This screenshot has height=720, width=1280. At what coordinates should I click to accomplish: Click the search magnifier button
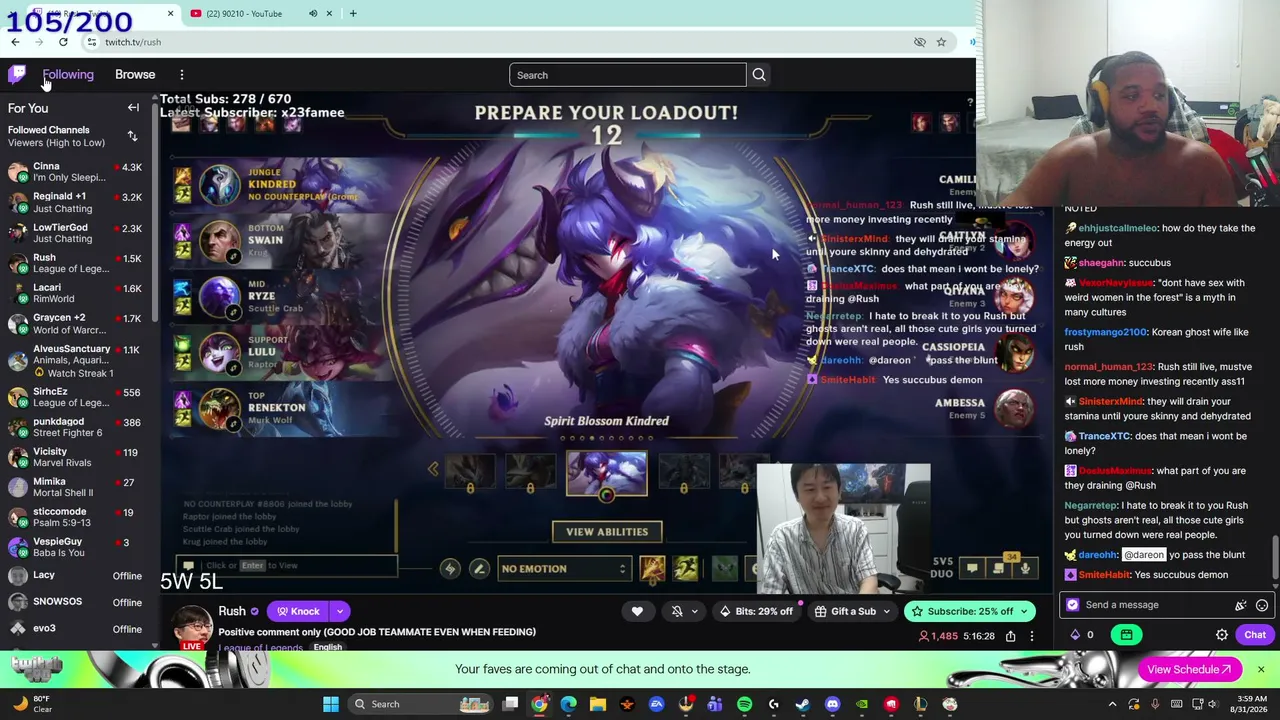759,75
